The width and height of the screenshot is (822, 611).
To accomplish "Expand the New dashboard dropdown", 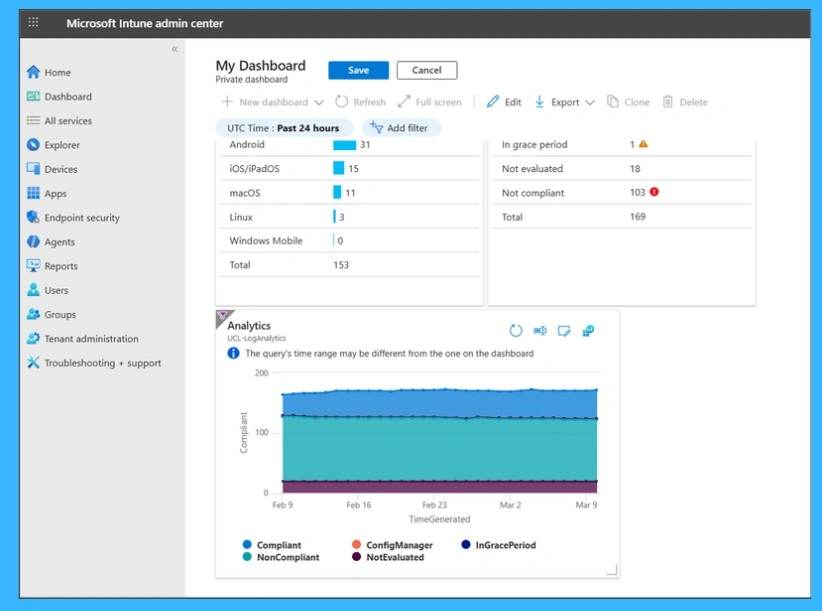I will tap(319, 101).
